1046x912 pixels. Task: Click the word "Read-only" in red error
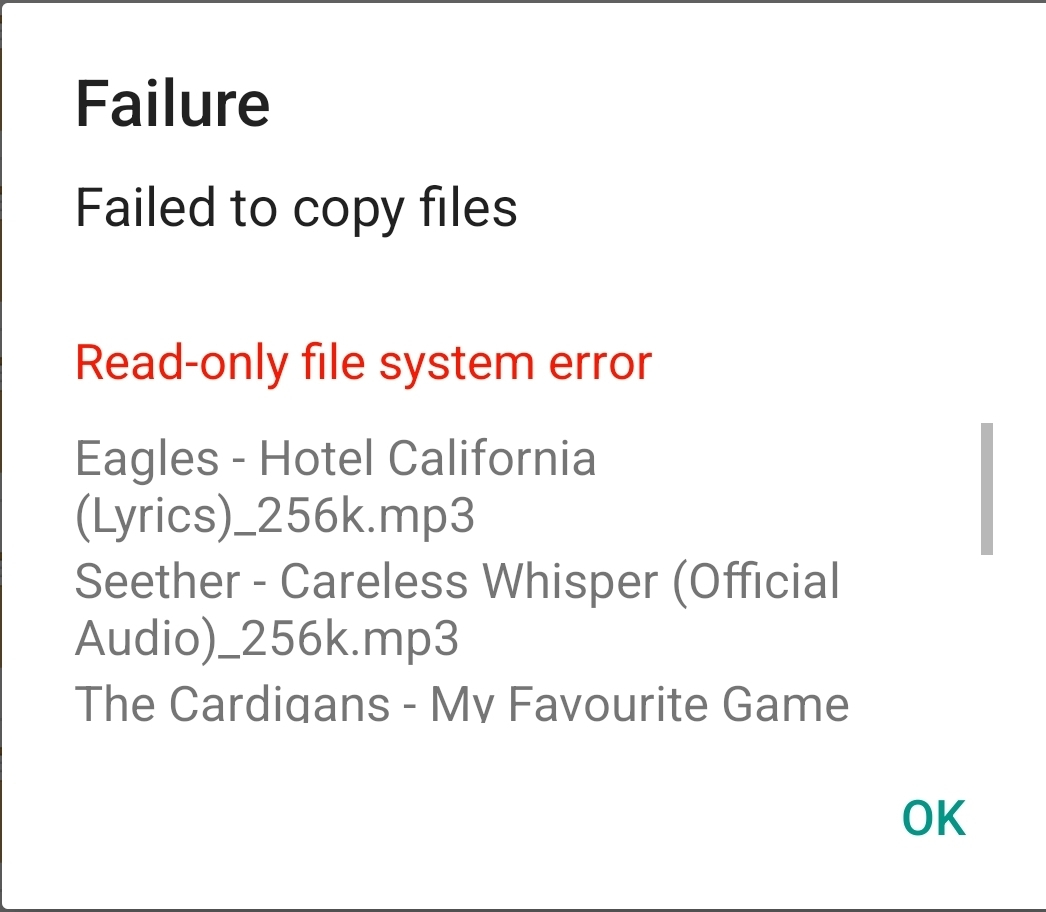click(x=182, y=362)
